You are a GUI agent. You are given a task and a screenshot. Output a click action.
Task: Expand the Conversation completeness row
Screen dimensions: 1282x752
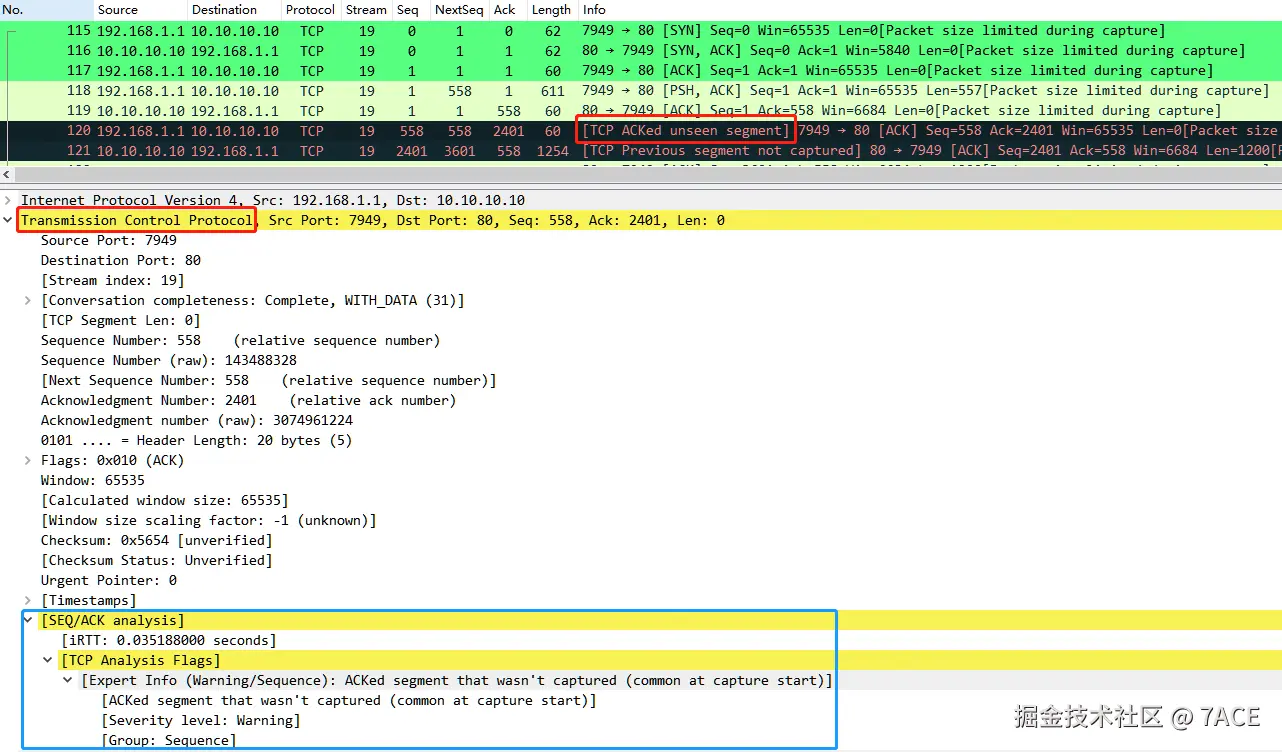tap(28, 300)
